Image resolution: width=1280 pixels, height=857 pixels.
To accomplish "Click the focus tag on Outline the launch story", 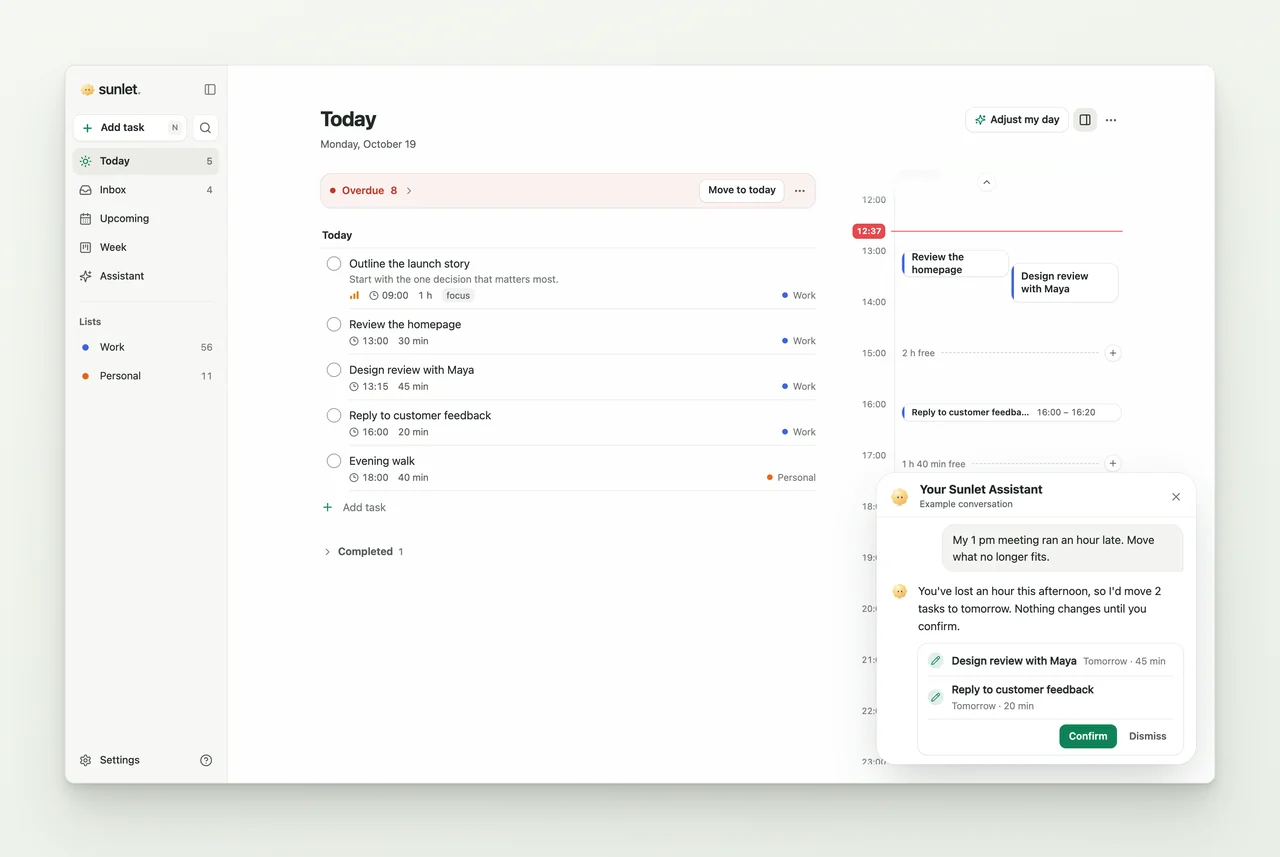I will [458, 296].
